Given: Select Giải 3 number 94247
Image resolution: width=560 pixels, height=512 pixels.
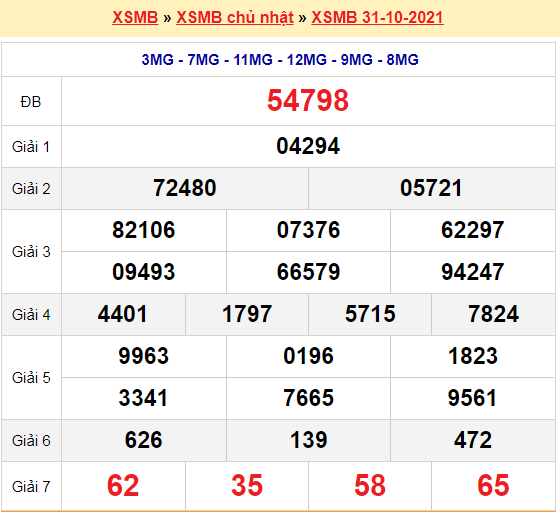Looking at the screenshot, I should [472, 272].
